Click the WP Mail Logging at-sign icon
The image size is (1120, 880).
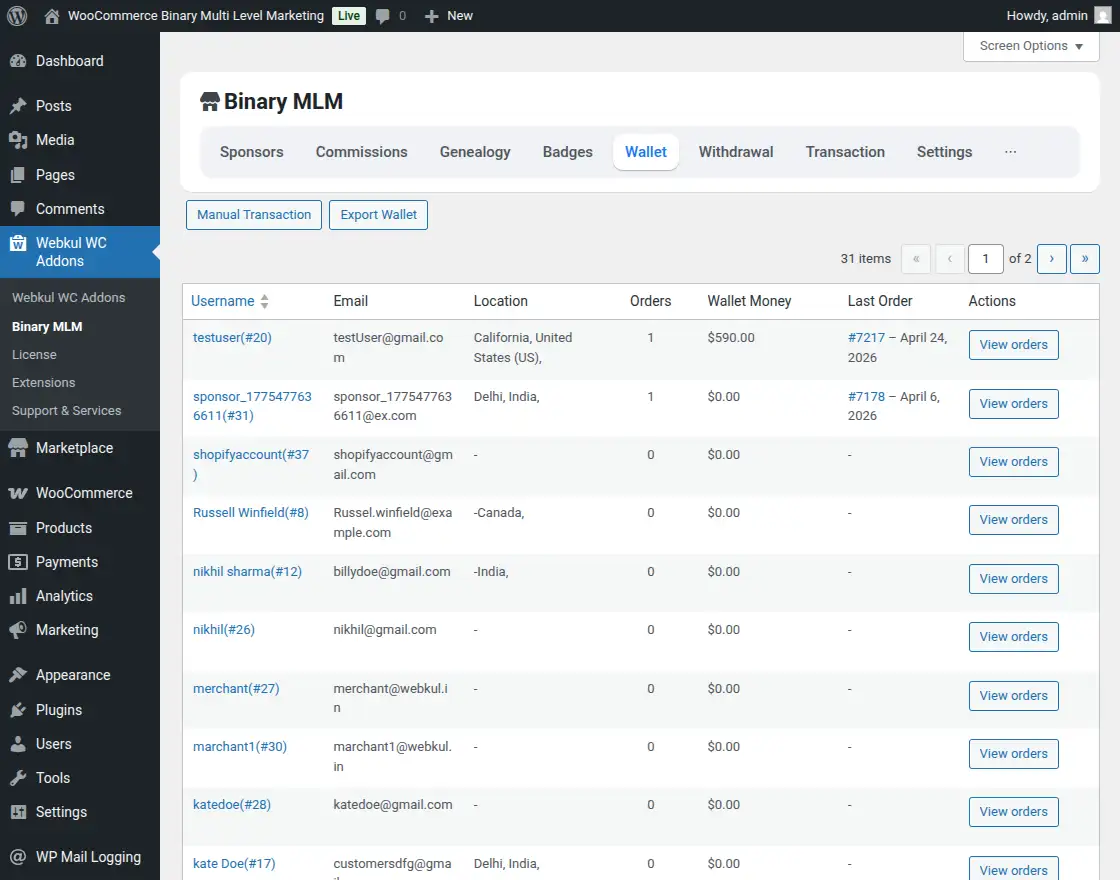point(18,857)
